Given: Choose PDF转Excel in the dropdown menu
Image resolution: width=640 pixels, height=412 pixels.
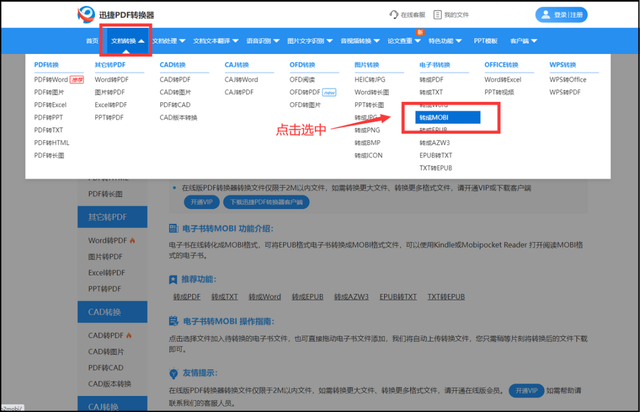Looking at the screenshot, I should 50,105.
